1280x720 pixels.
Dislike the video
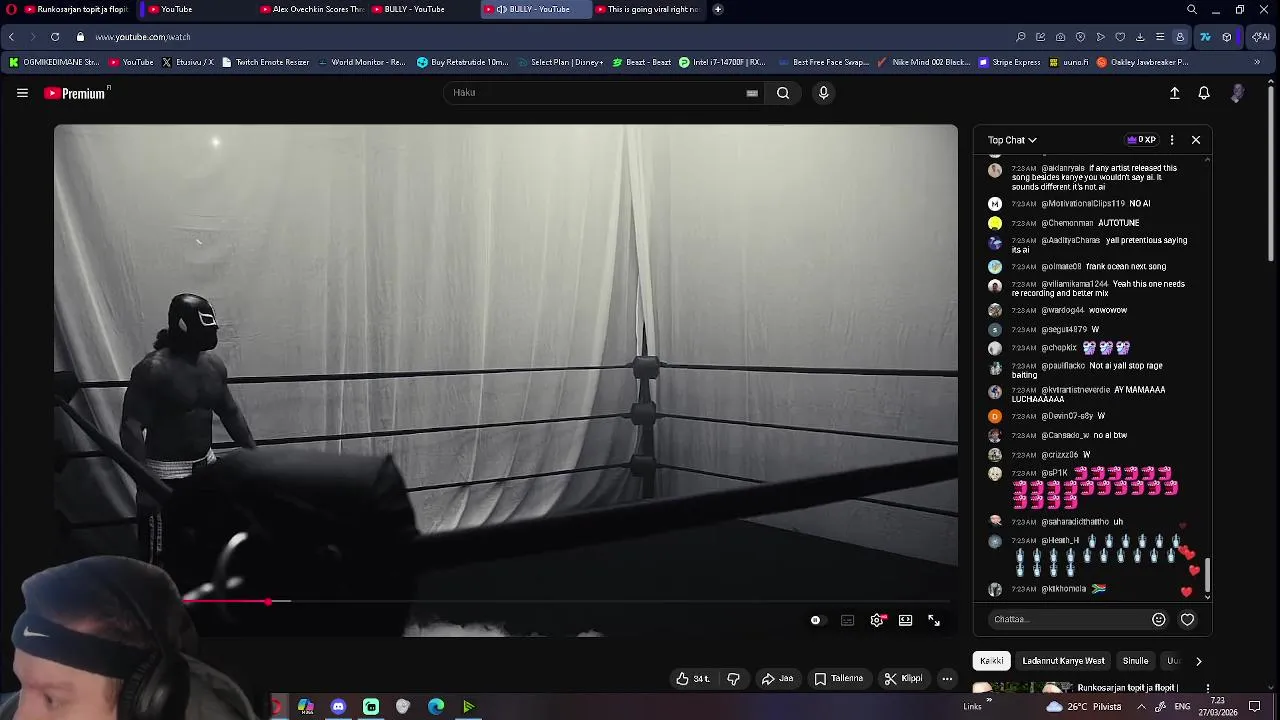[x=733, y=678]
